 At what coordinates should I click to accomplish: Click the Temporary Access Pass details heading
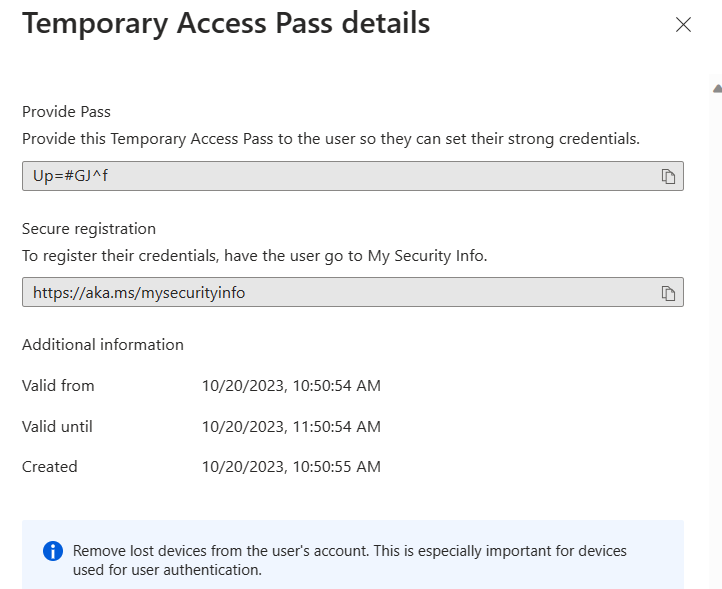(226, 23)
